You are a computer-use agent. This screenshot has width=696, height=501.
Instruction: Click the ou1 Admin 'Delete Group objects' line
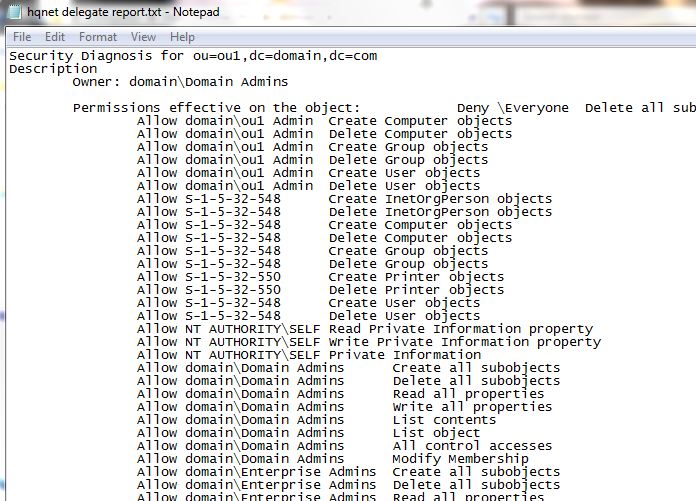pyautogui.click(x=312, y=160)
